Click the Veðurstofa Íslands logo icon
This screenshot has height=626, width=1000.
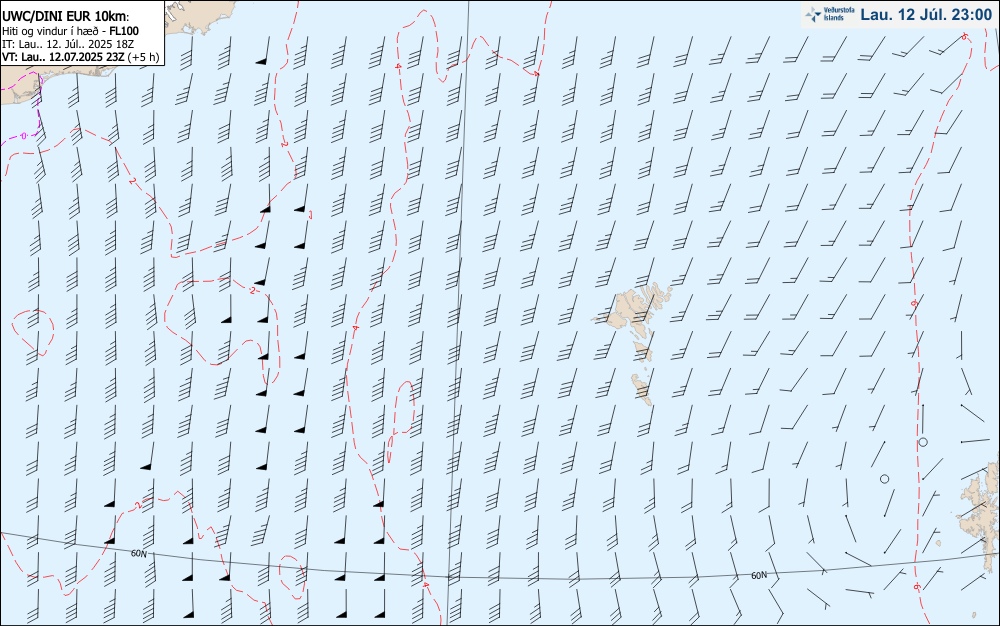pos(813,15)
